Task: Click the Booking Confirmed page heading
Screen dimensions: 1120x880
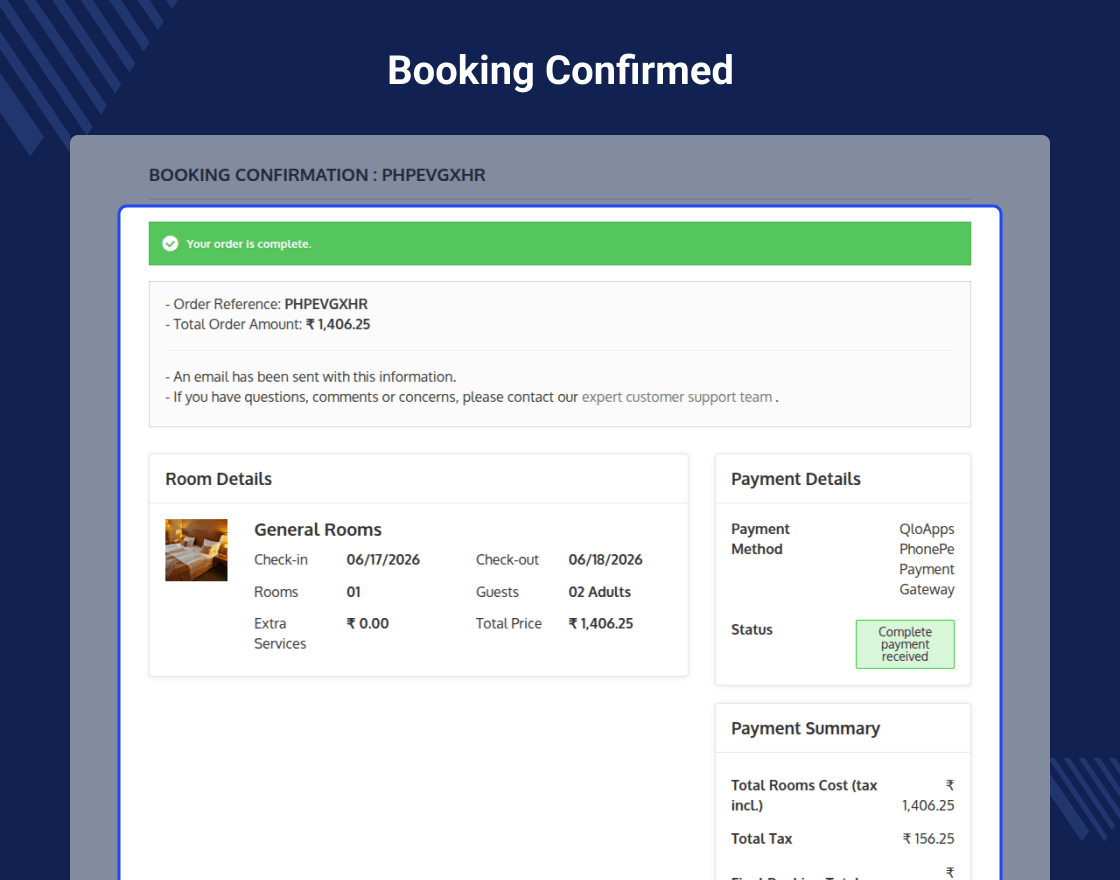Action: tap(560, 70)
